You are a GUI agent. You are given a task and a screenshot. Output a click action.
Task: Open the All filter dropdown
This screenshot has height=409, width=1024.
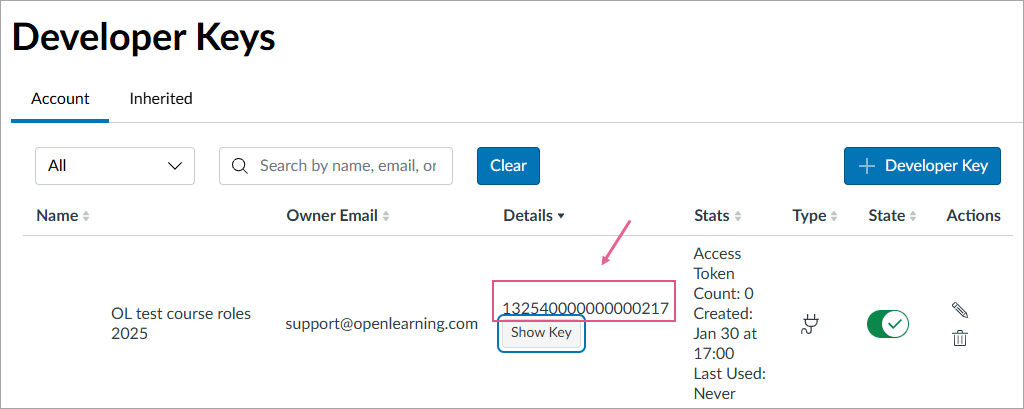[x=115, y=166]
